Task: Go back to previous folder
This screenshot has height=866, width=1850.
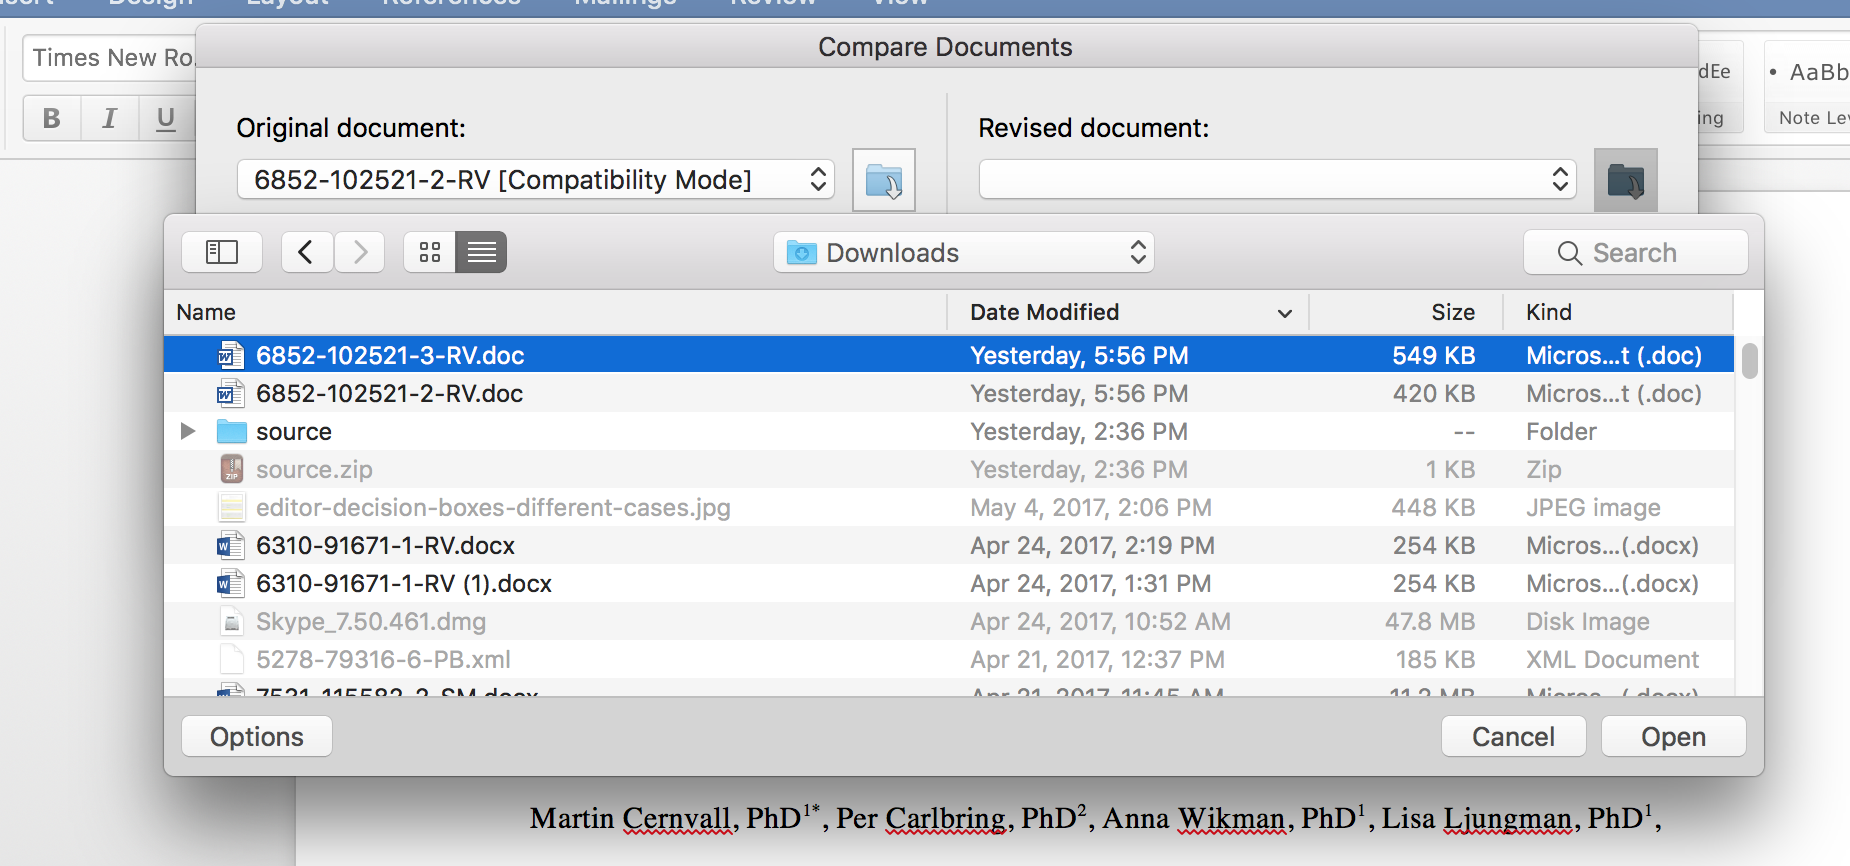Action: pyautogui.click(x=306, y=252)
